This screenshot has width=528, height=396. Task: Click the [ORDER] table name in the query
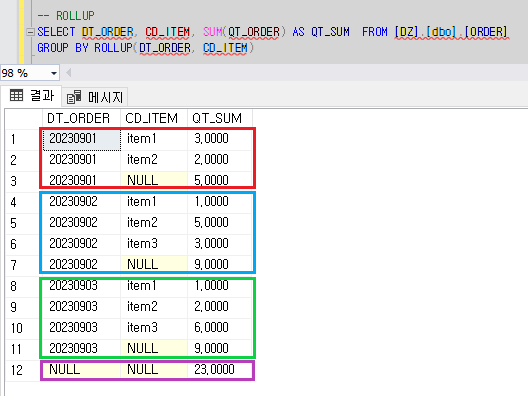tap(485, 32)
